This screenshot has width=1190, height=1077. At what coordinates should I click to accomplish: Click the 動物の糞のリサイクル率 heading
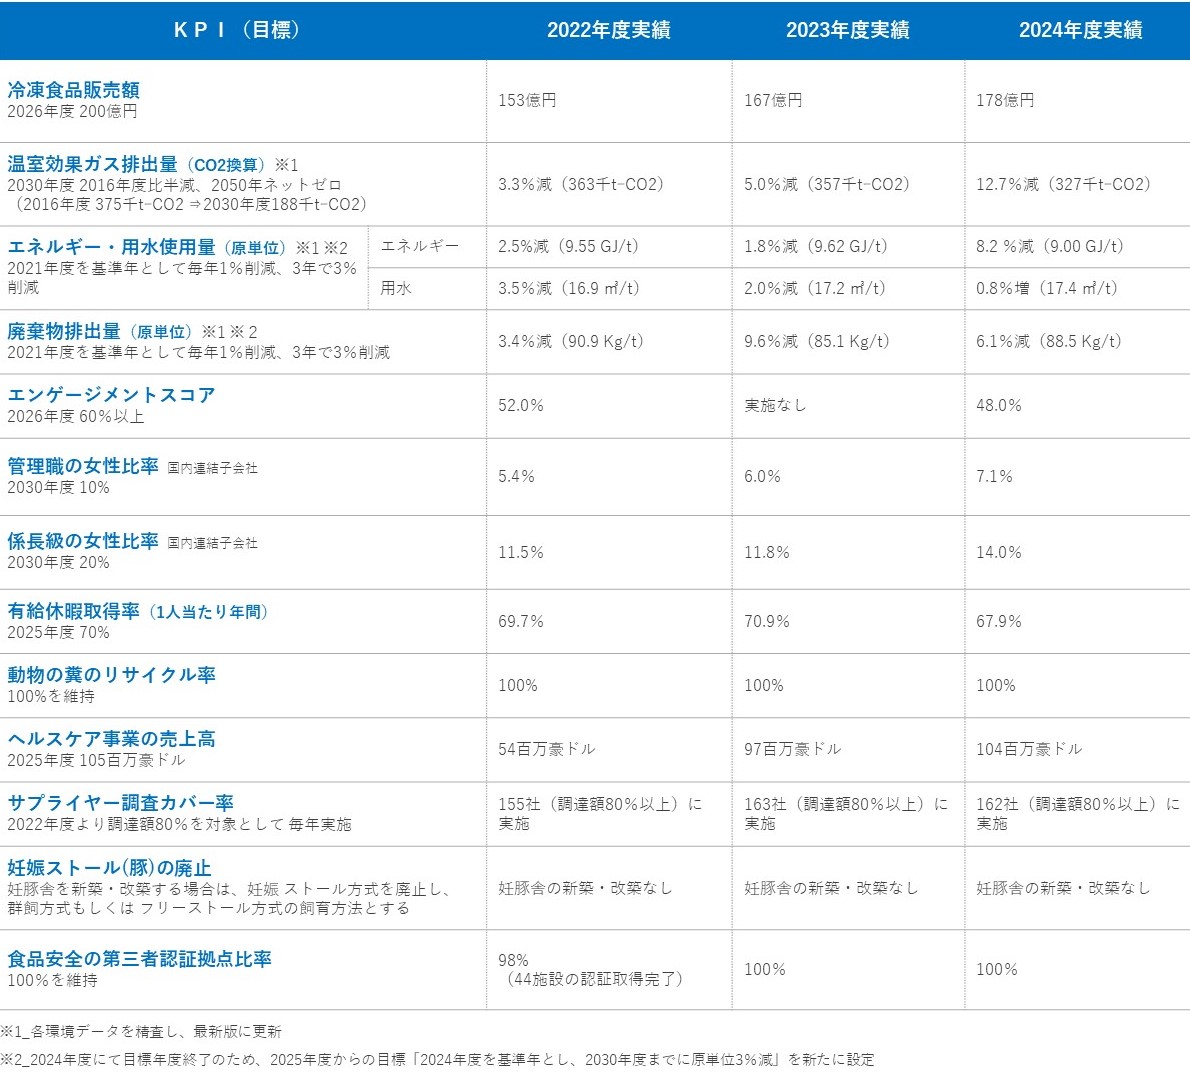tap(111, 675)
